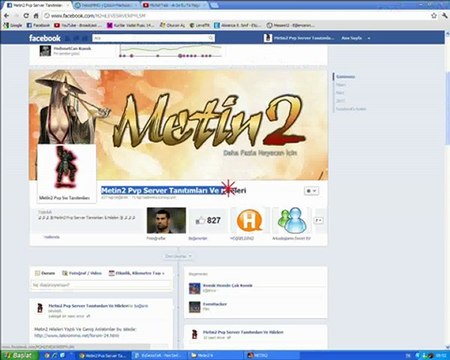The height and width of the screenshot is (360, 450).
Task: Open the Facebook bookmark in the bookmarks bar
Action: pyautogui.click(x=38, y=25)
